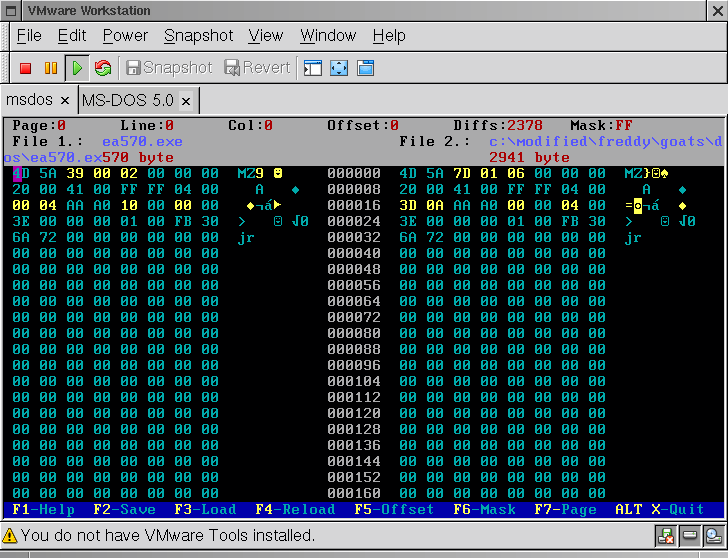This screenshot has height=558, width=728.
Task: Click the orange Suspend (pause) icon
Action: pos(51,68)
